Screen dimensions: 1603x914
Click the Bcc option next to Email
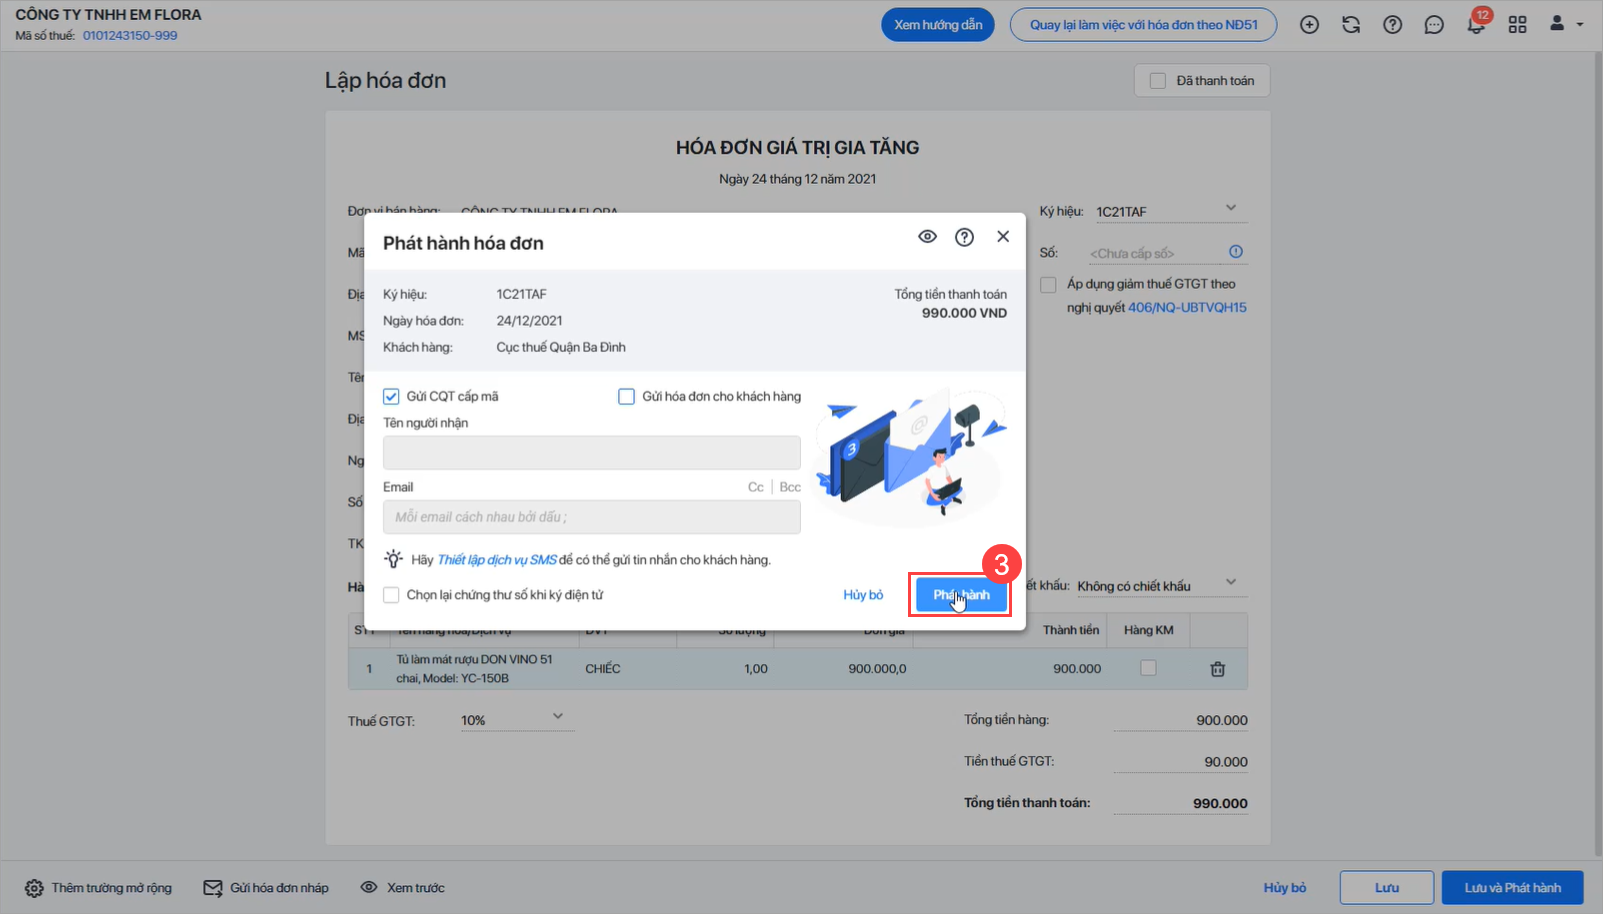pos(790,487)
